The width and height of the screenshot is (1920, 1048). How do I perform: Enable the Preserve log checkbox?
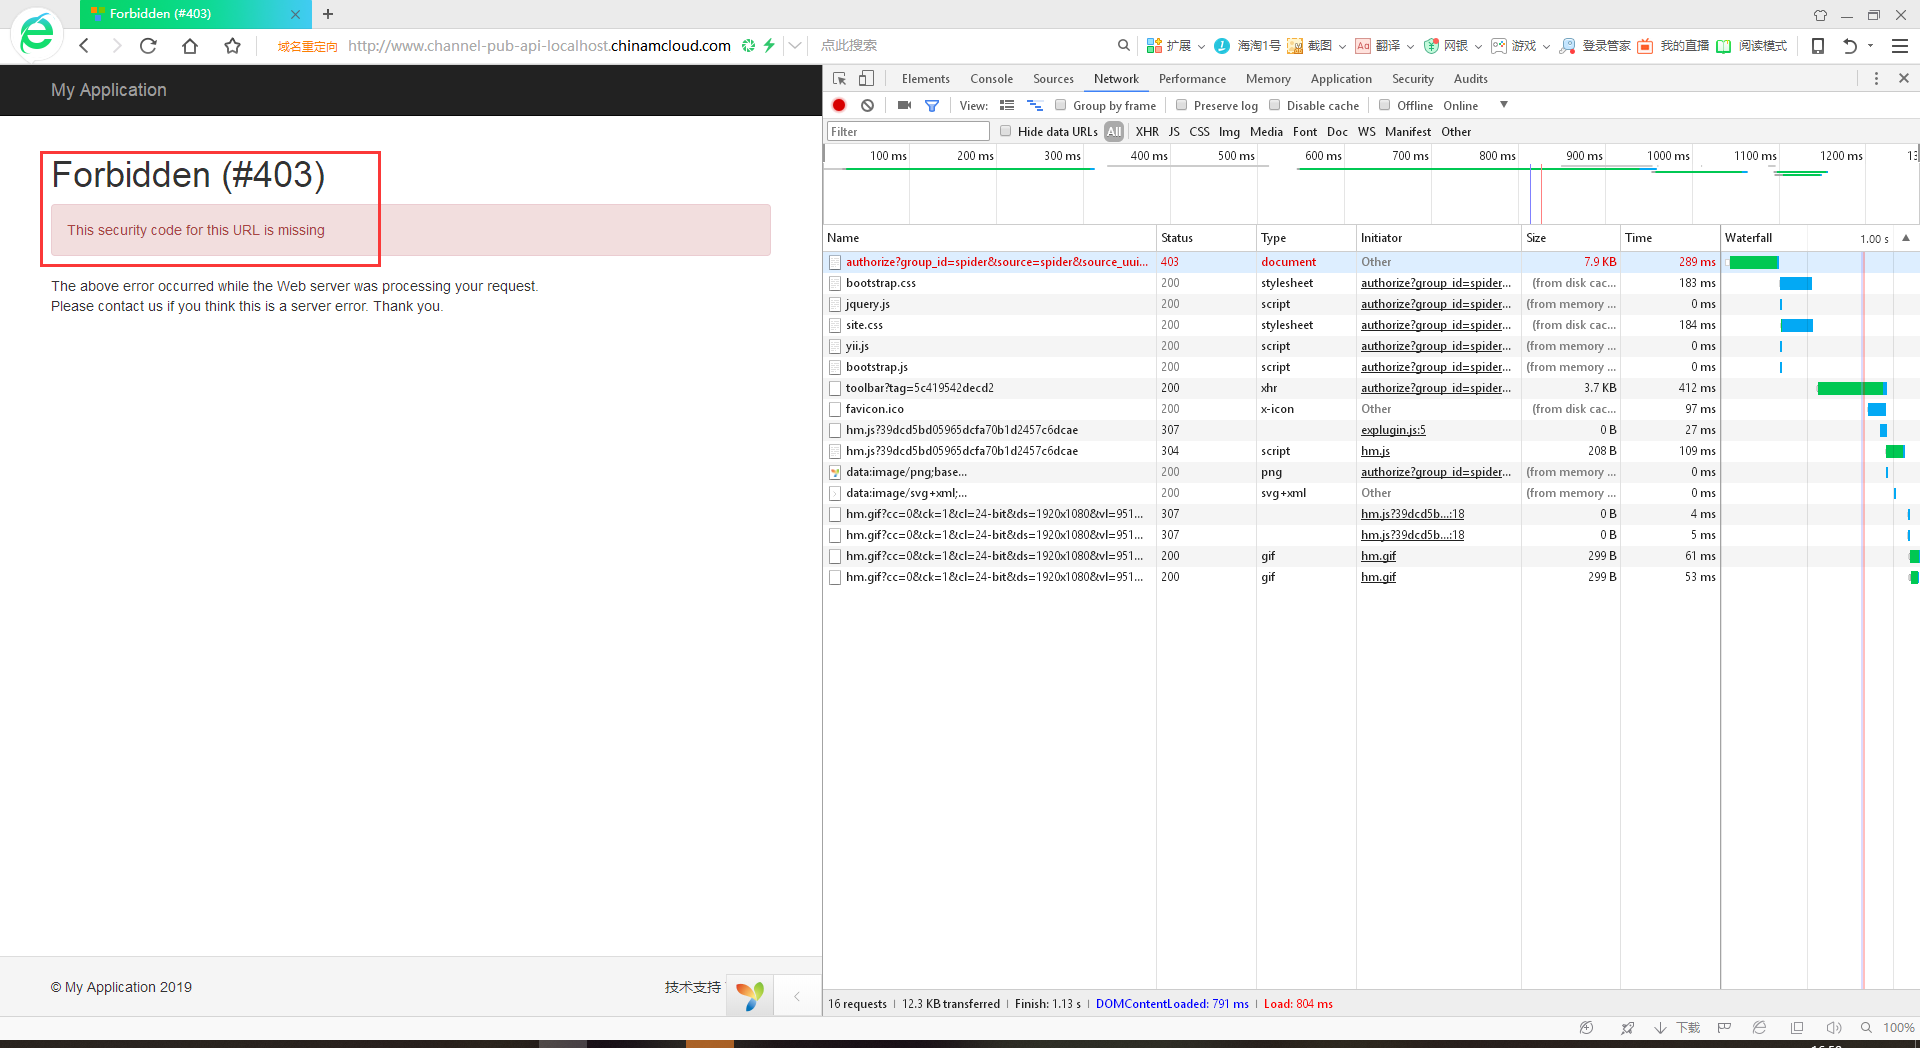tap(1181, 105)
